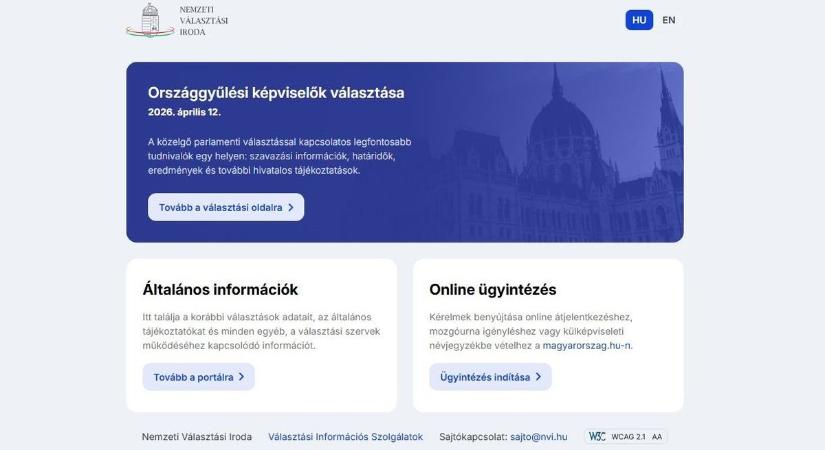Open Tovább a portálra button
Image resolution: width=825 pixels, height=450 pixels.
[x=198, y=377]
